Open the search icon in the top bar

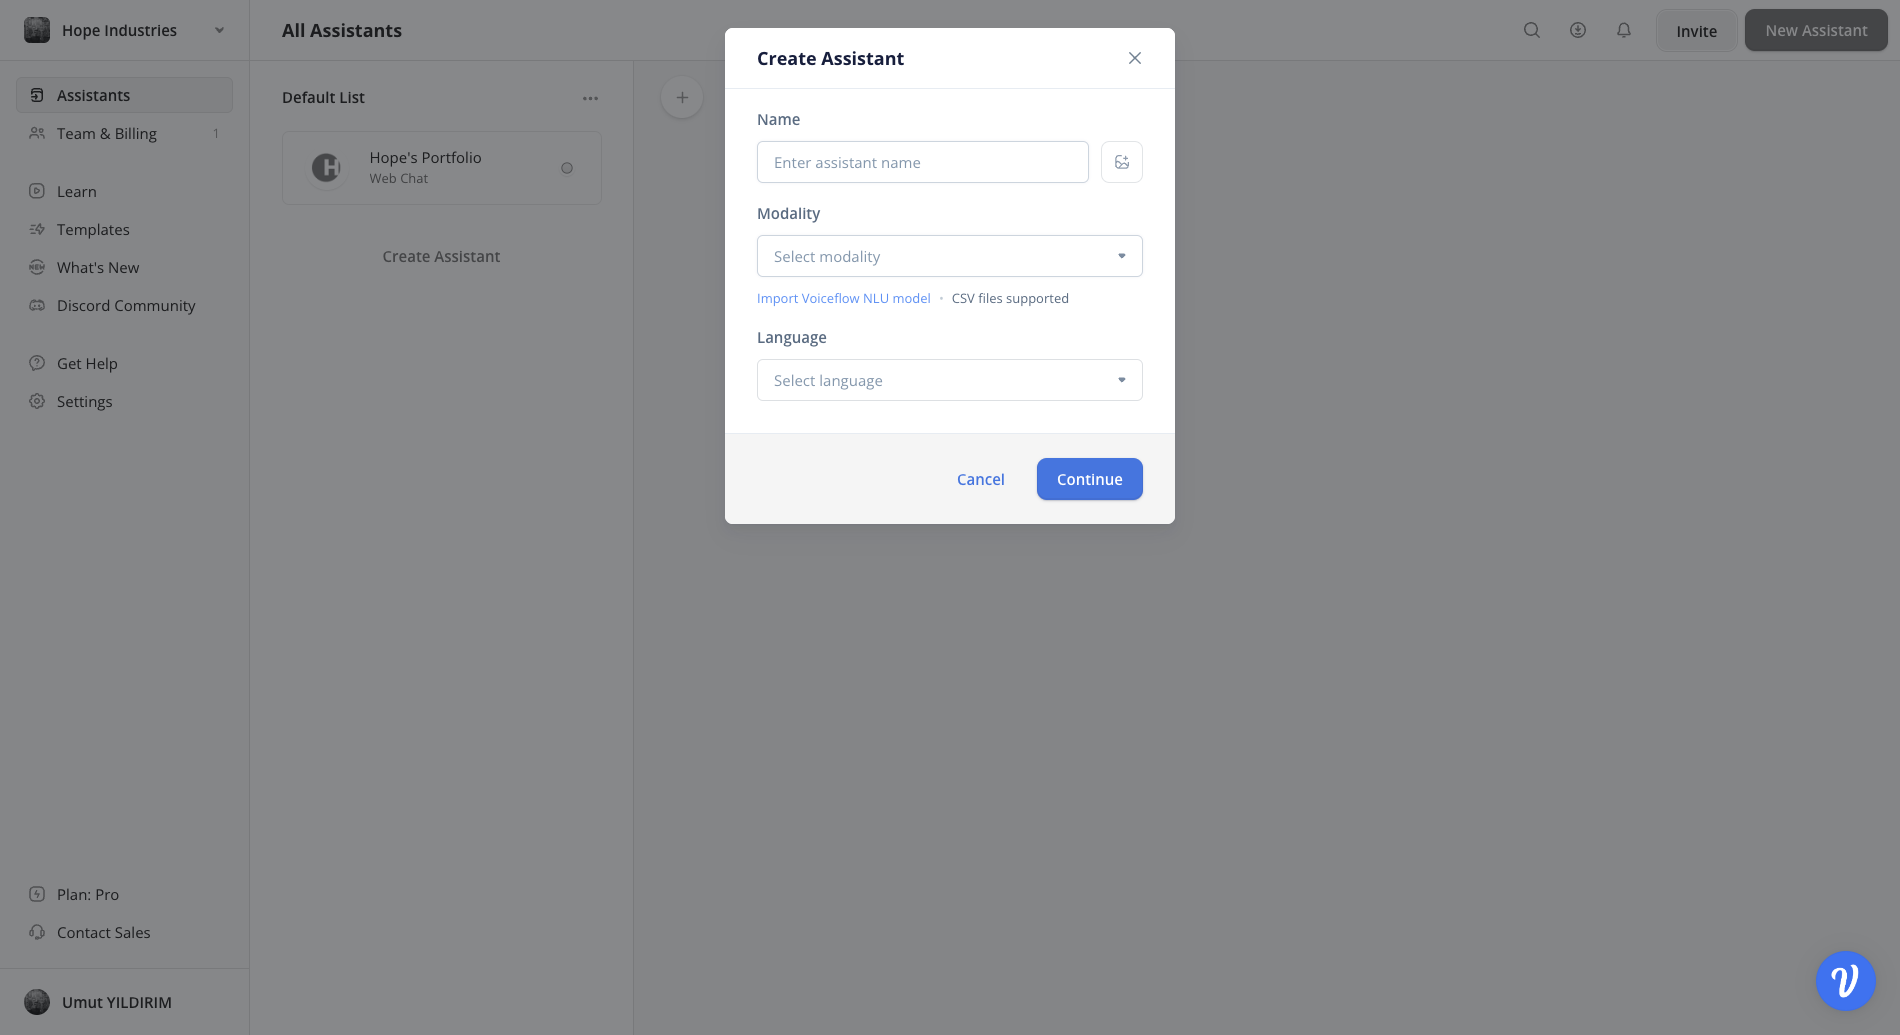[1531, 30]
